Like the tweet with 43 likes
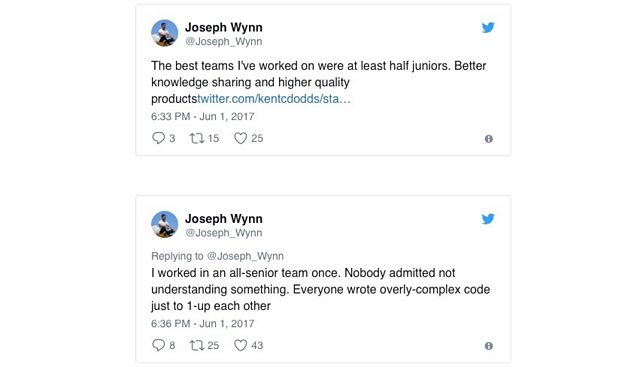The image size is (640, 367). pyautogui.click(x=240, y=345)
